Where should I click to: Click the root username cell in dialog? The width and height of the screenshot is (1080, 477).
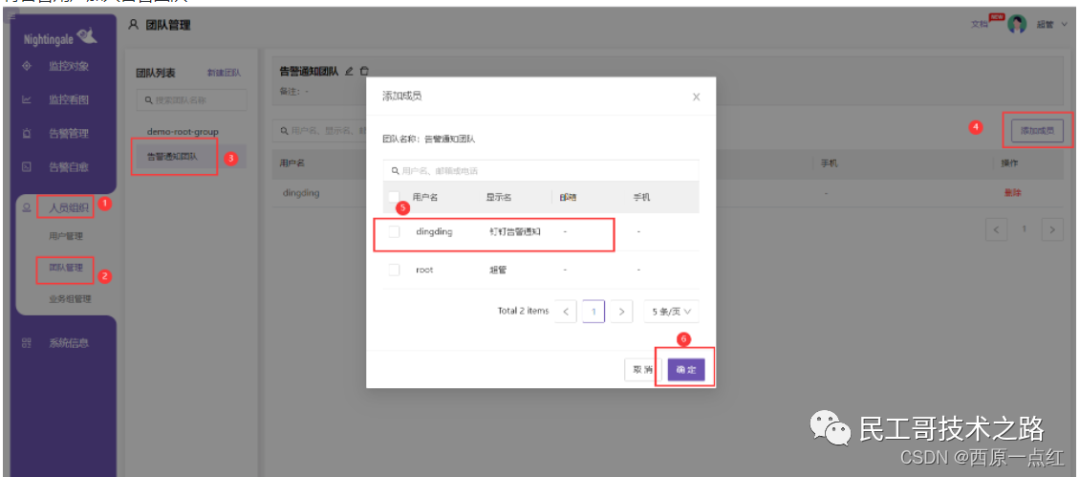click(x=424, y=270)
